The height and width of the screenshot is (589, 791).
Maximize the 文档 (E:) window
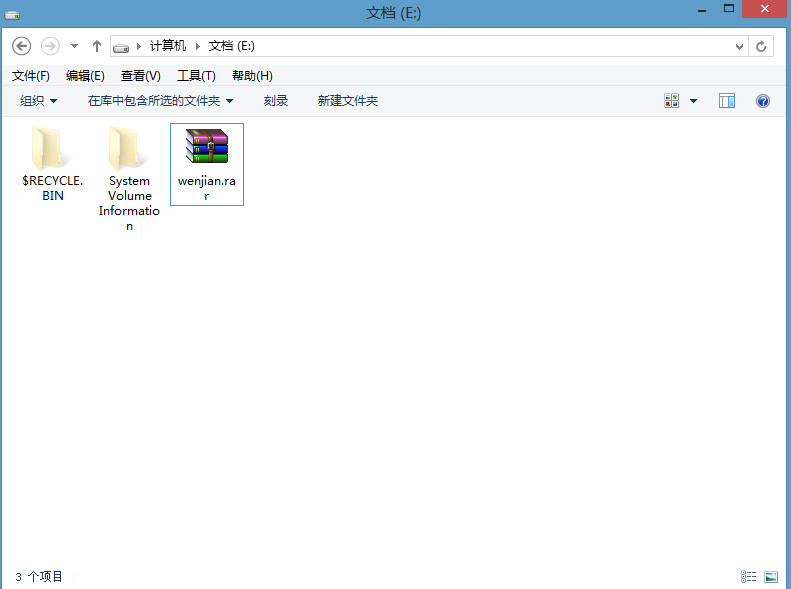[728, 9]
